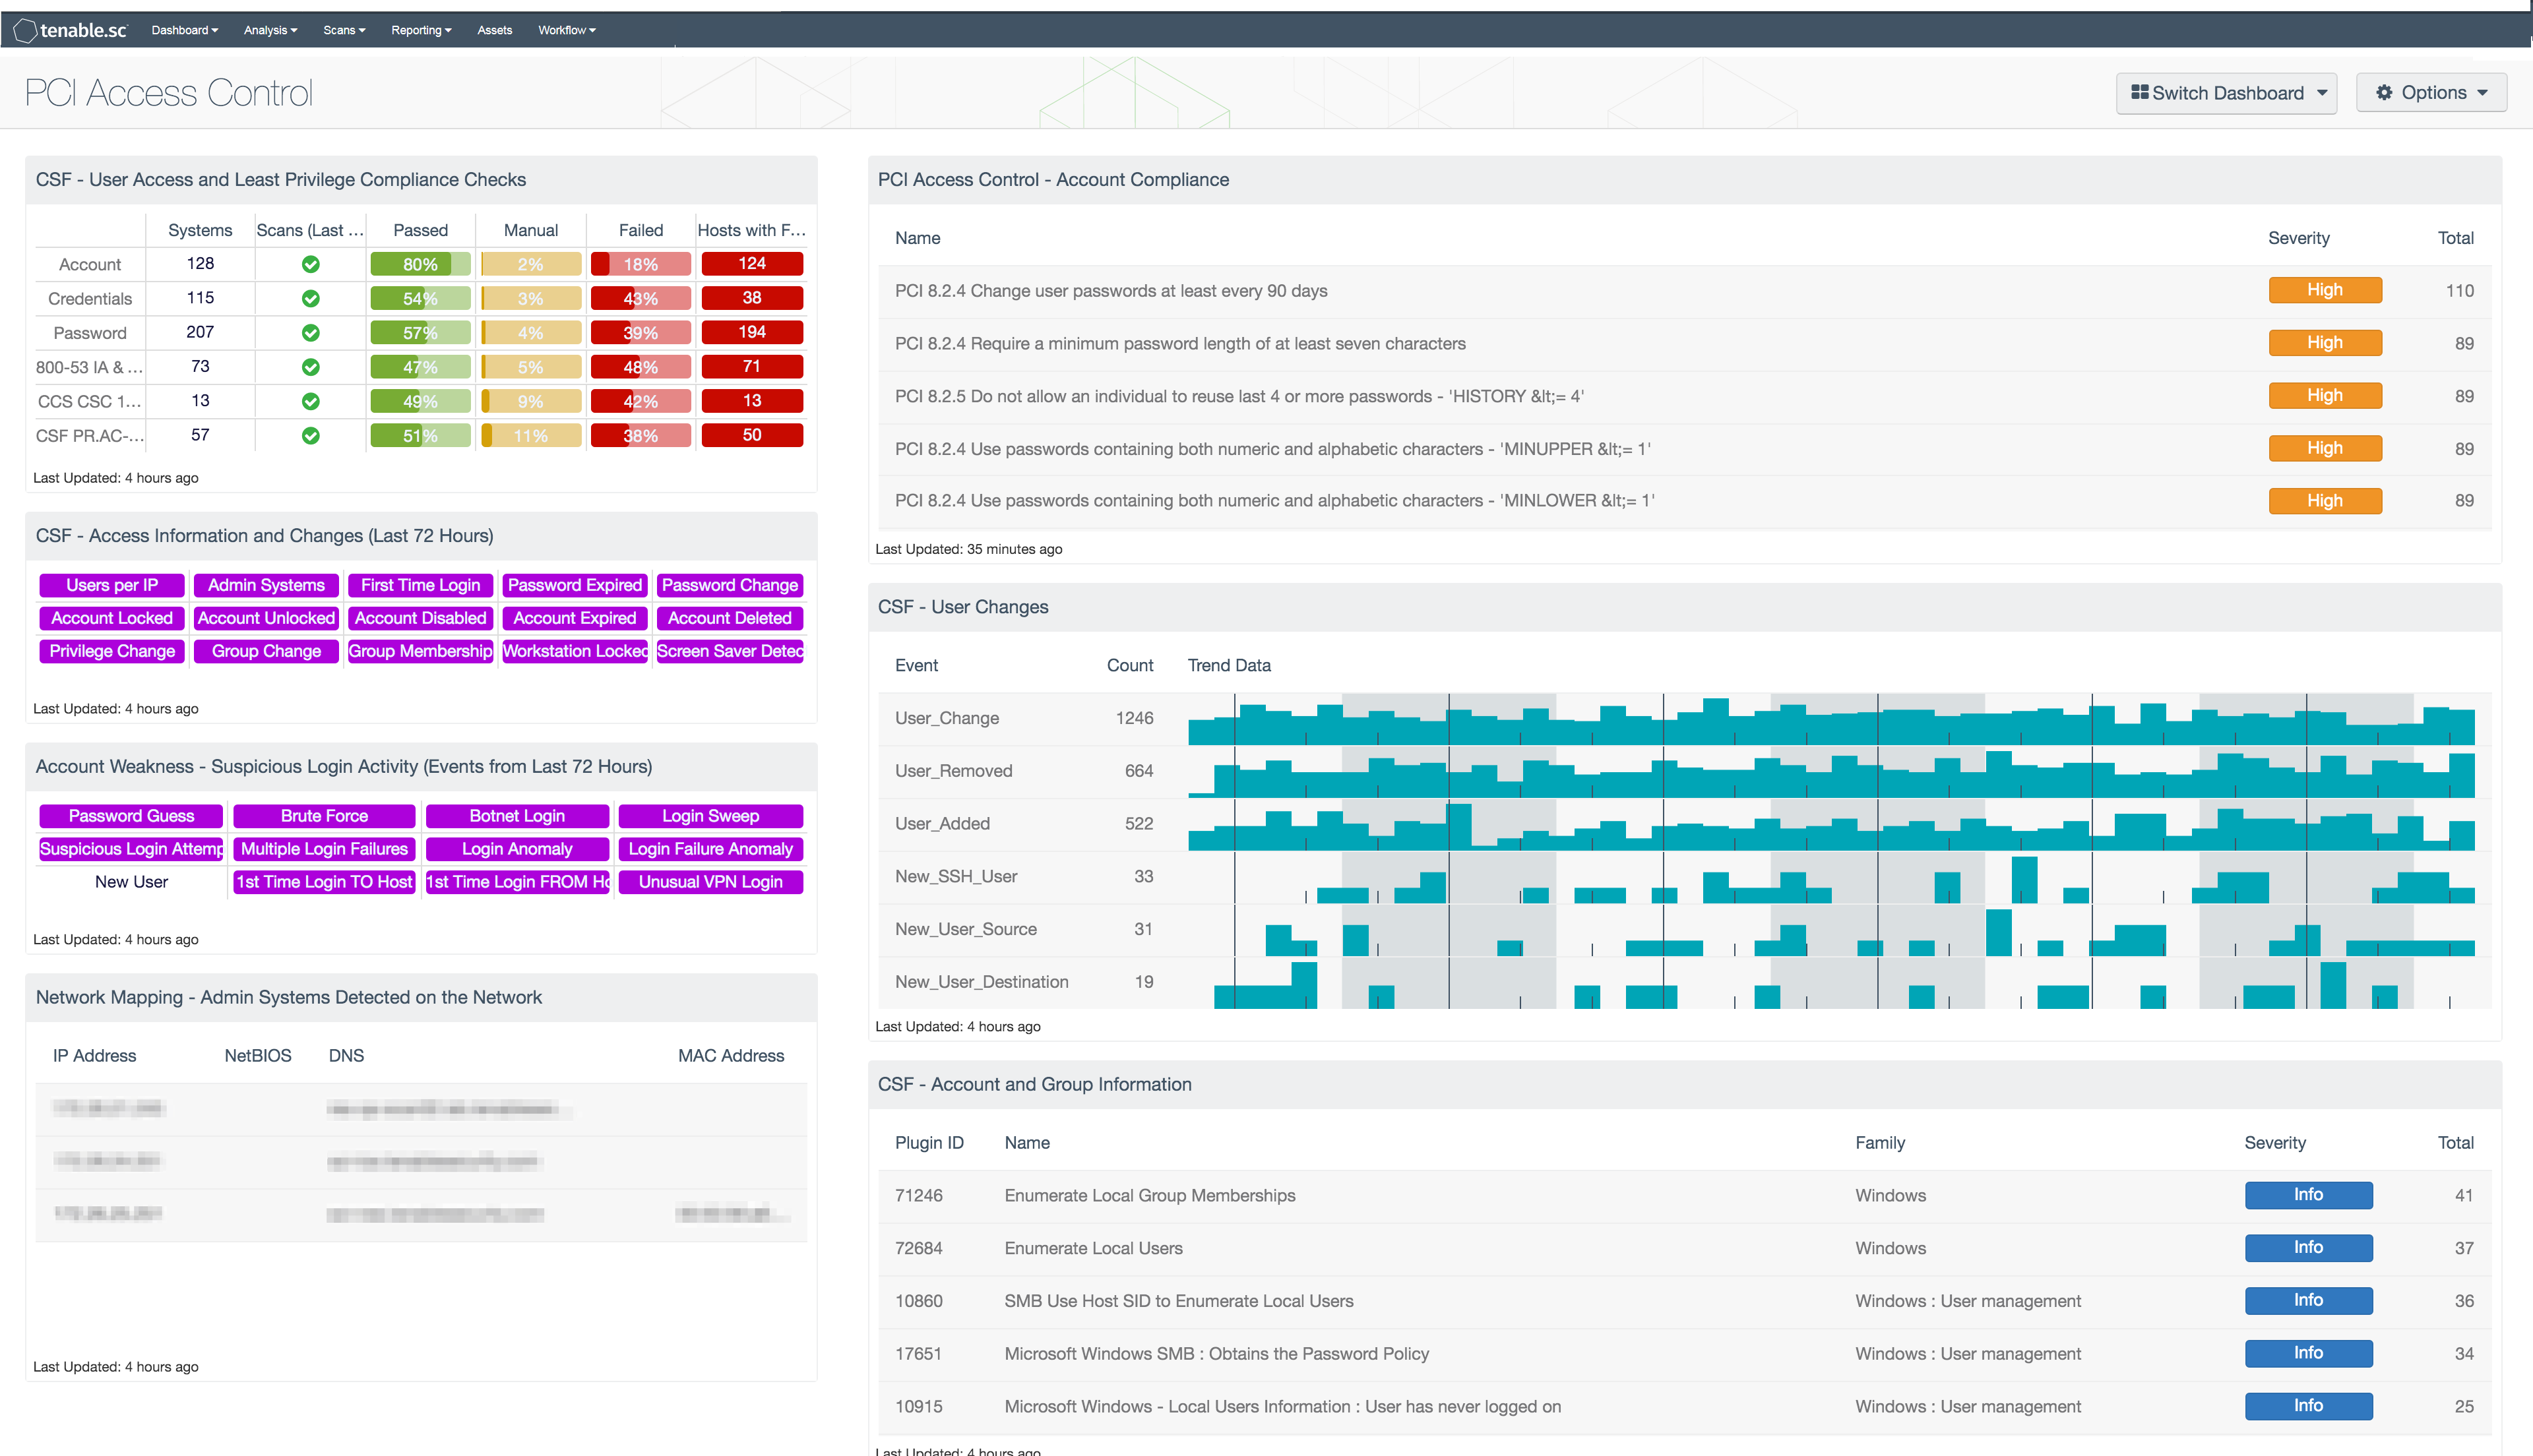Click the New_SSH_User trend chart
The width and height of the screenshot is (2533, 1456).
[x=1831, y=877]
